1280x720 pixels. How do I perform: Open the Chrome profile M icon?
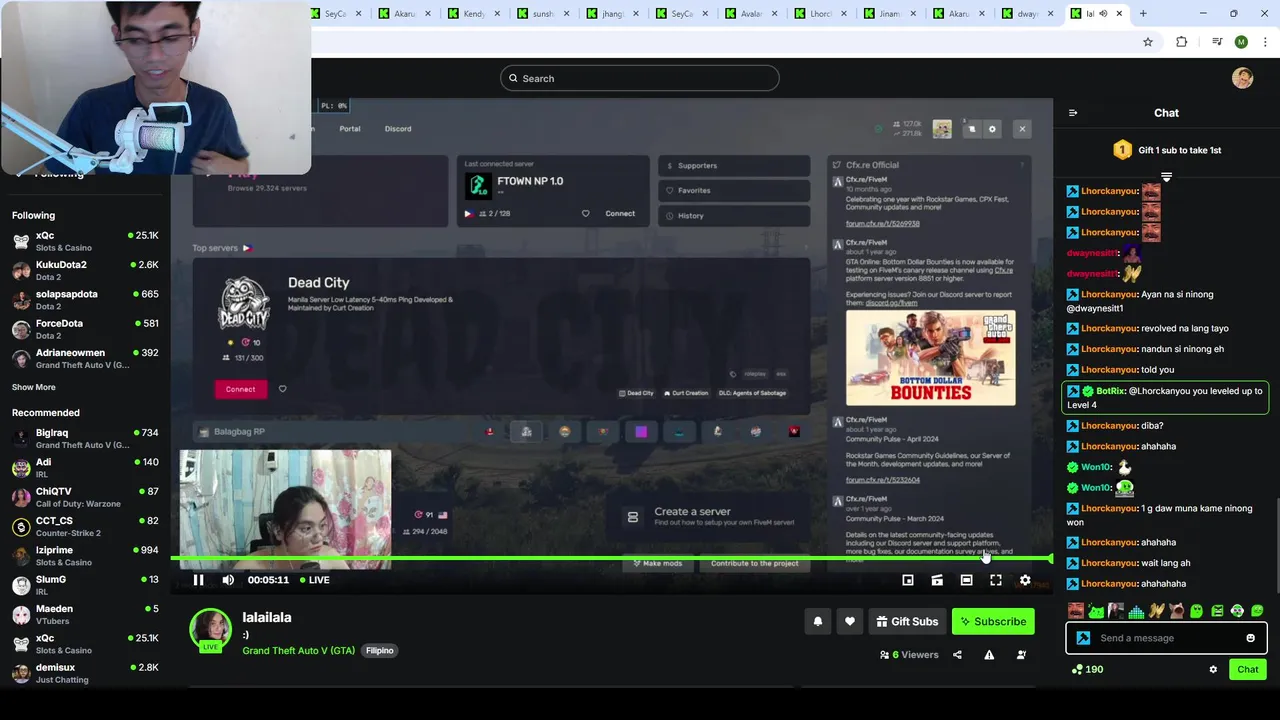[x=1241, y=42]
